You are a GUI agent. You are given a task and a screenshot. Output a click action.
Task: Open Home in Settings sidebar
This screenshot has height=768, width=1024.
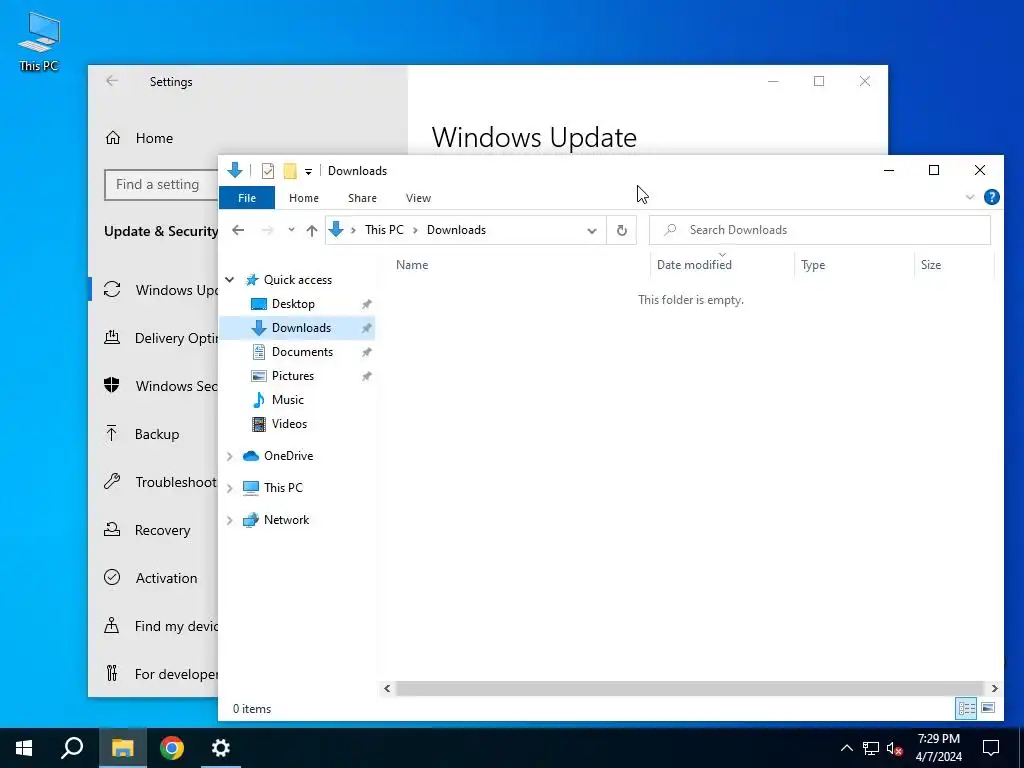(154, 138)
